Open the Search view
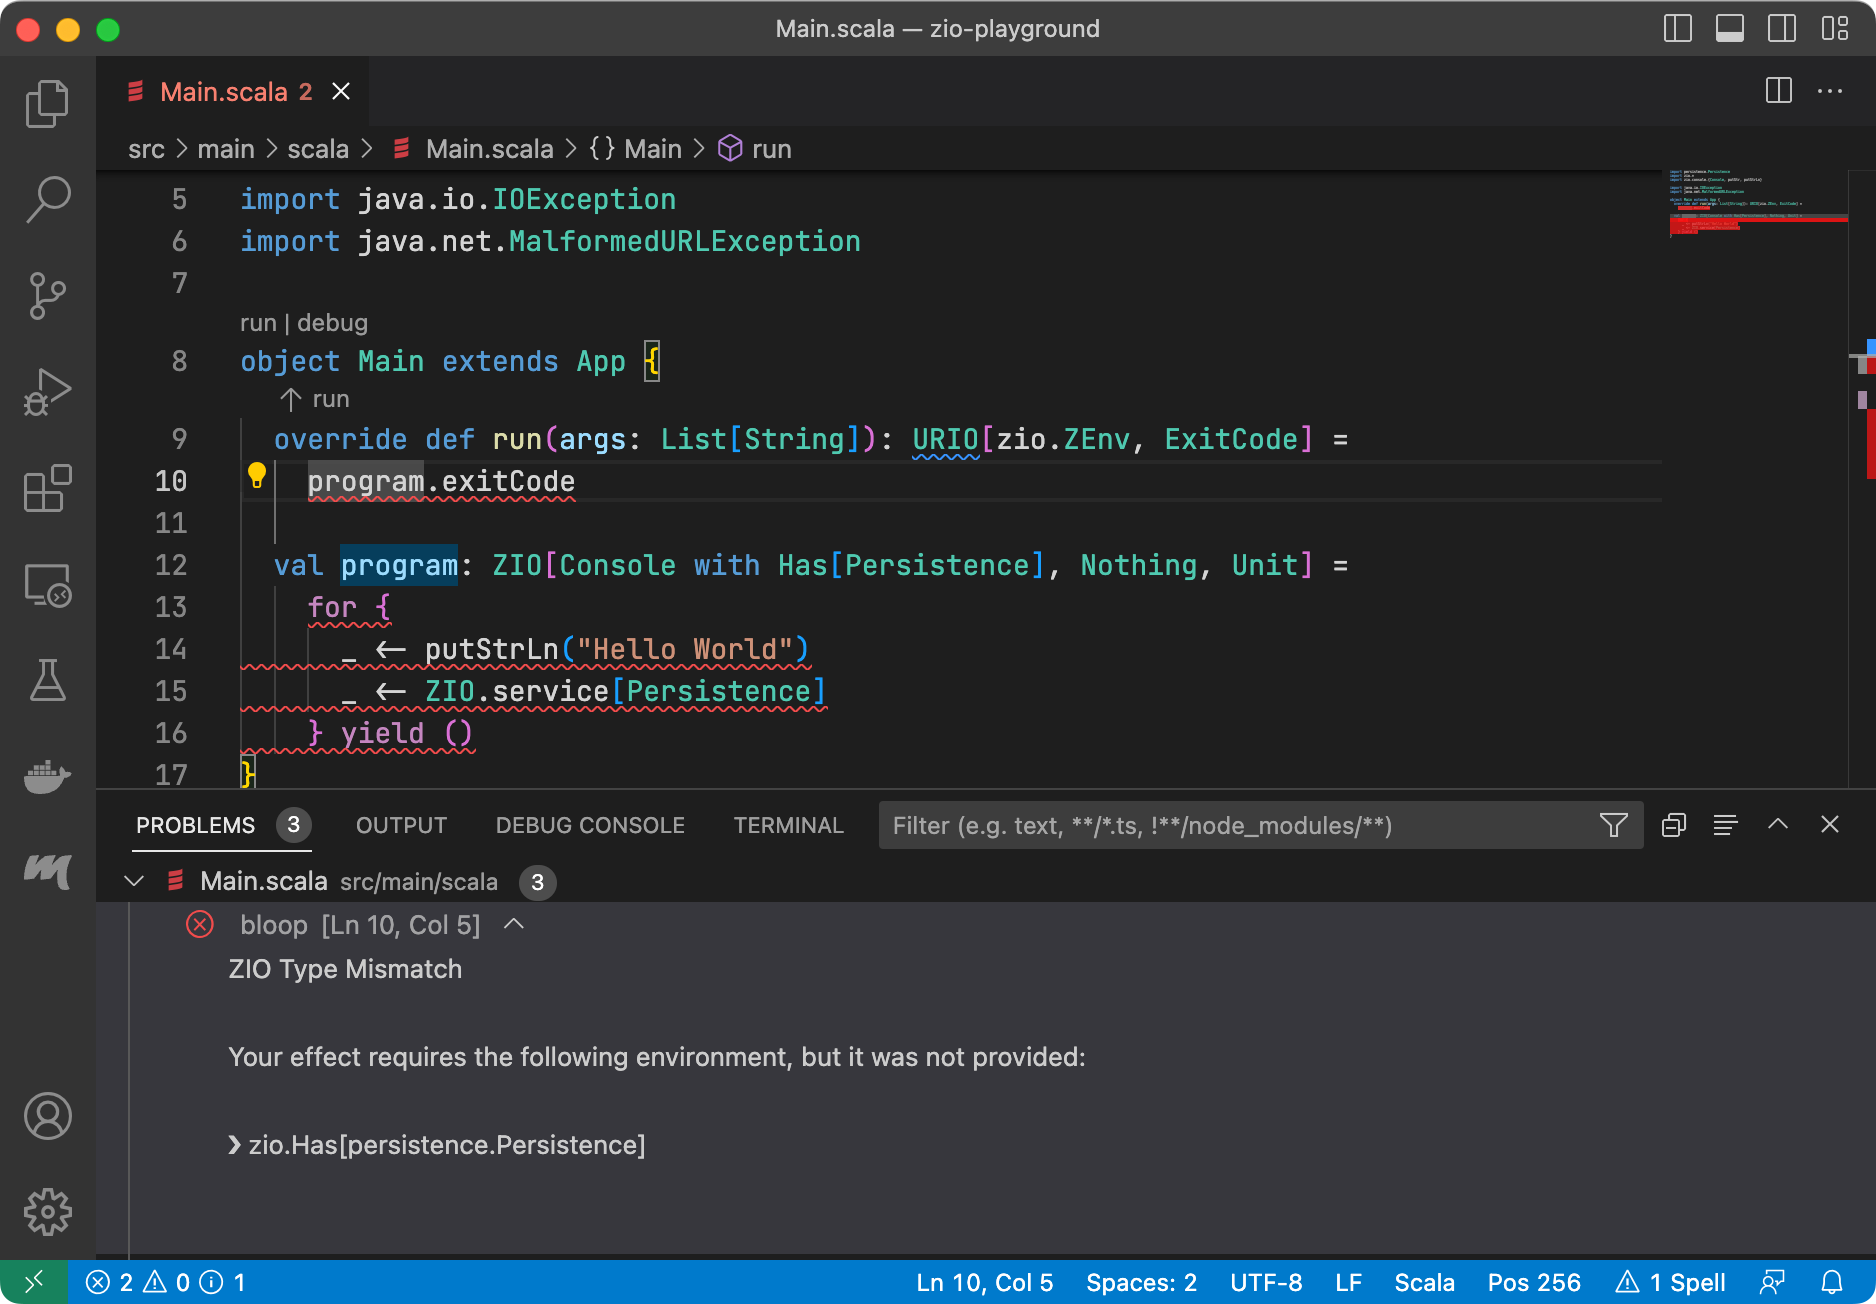The image size is (1876, 1304). 47,200
